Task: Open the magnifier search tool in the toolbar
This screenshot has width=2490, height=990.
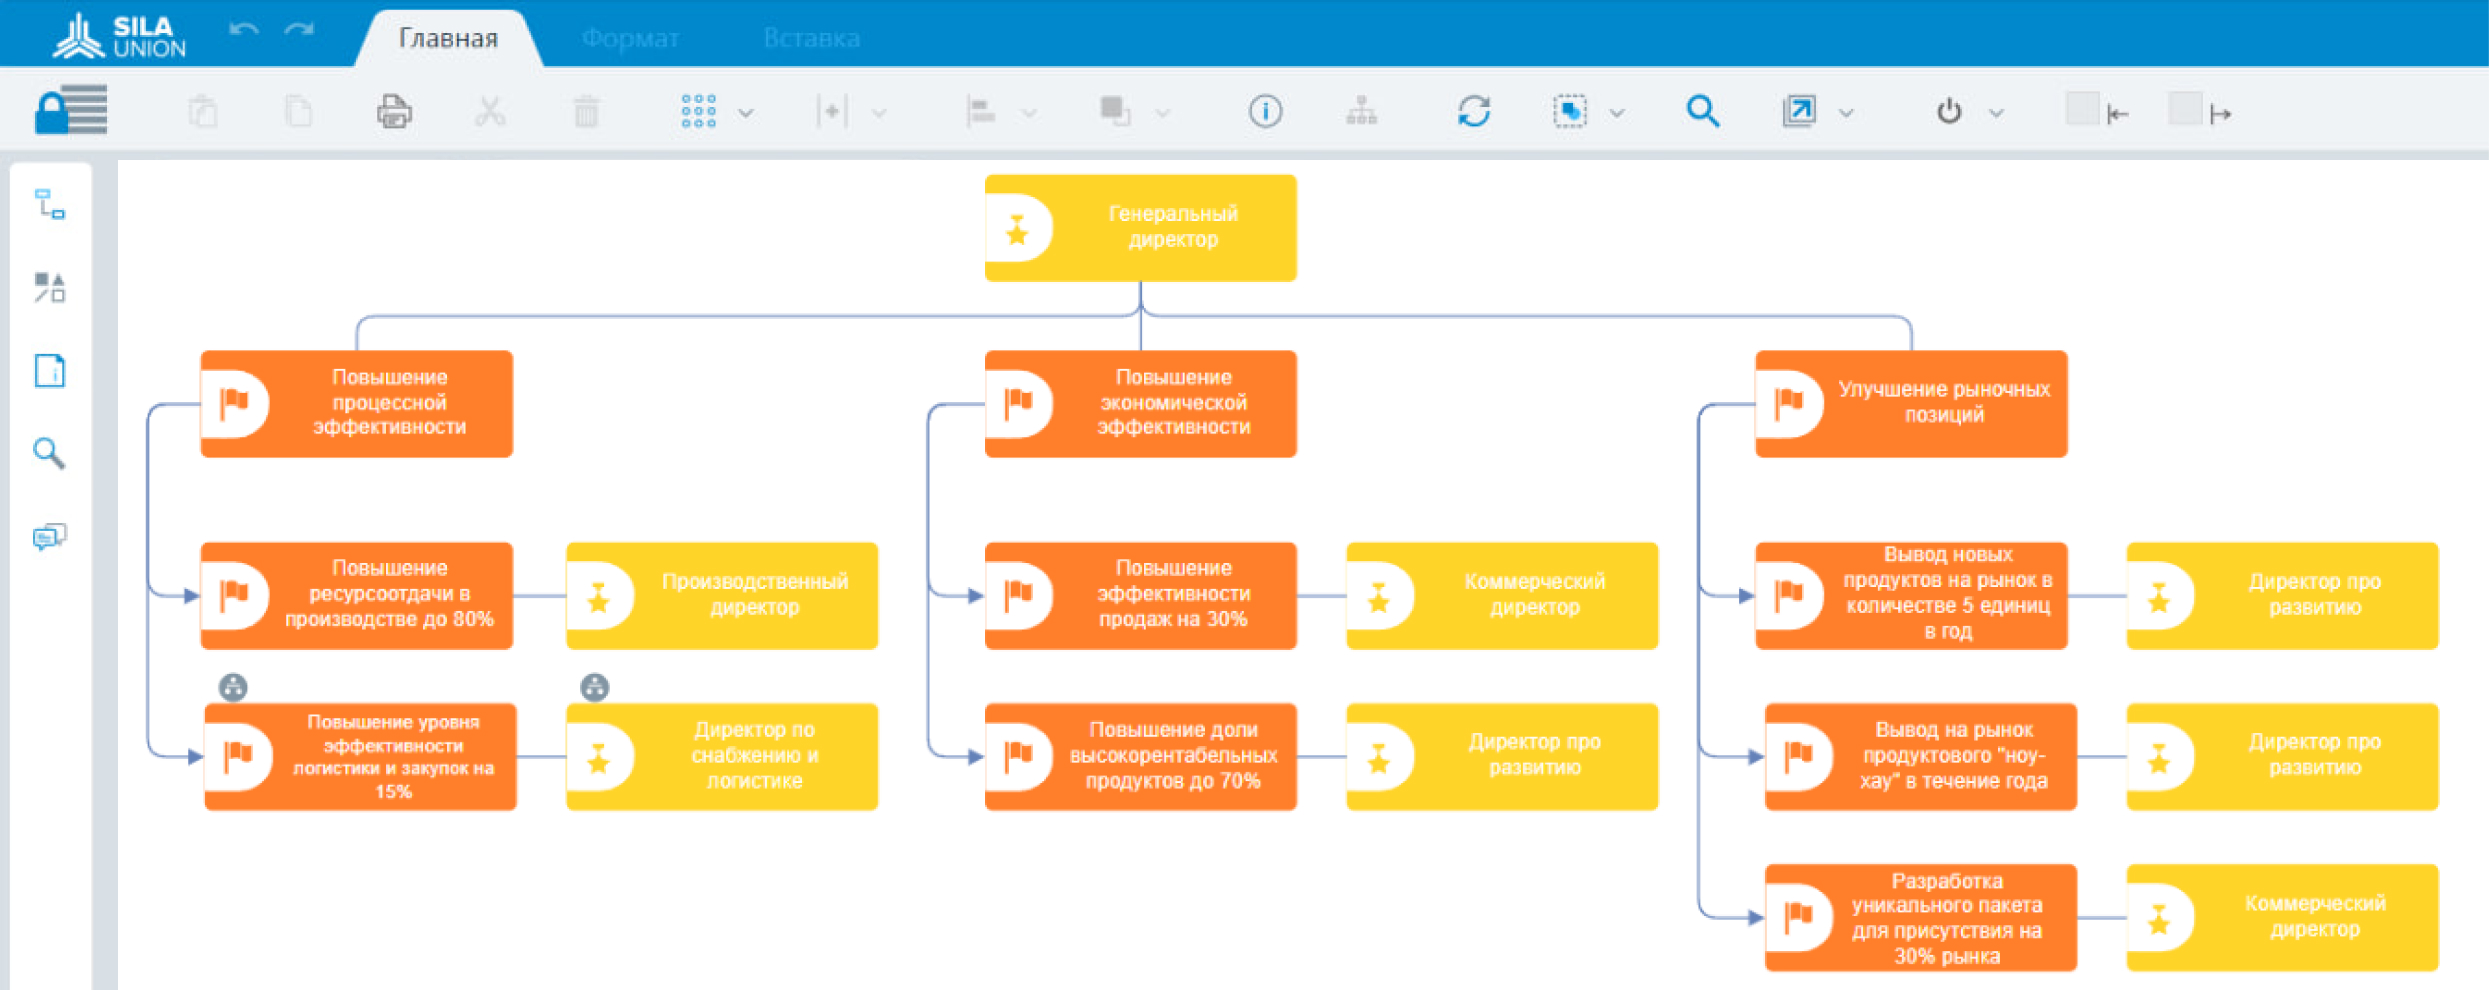Action: tap(1702, 111)
